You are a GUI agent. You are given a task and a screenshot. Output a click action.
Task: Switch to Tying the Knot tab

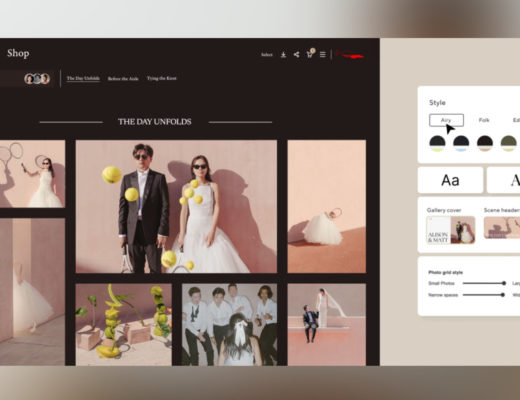162,78
